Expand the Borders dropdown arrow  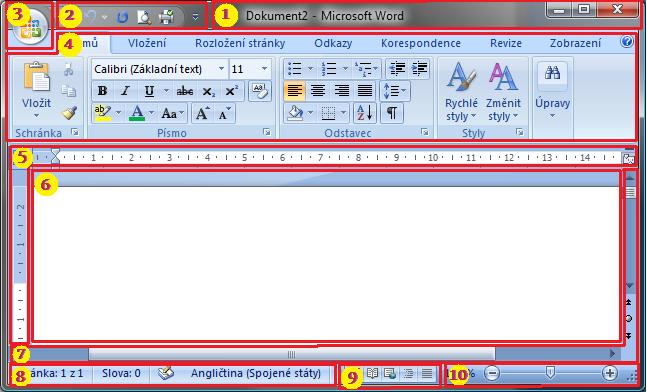click(343, 113)
